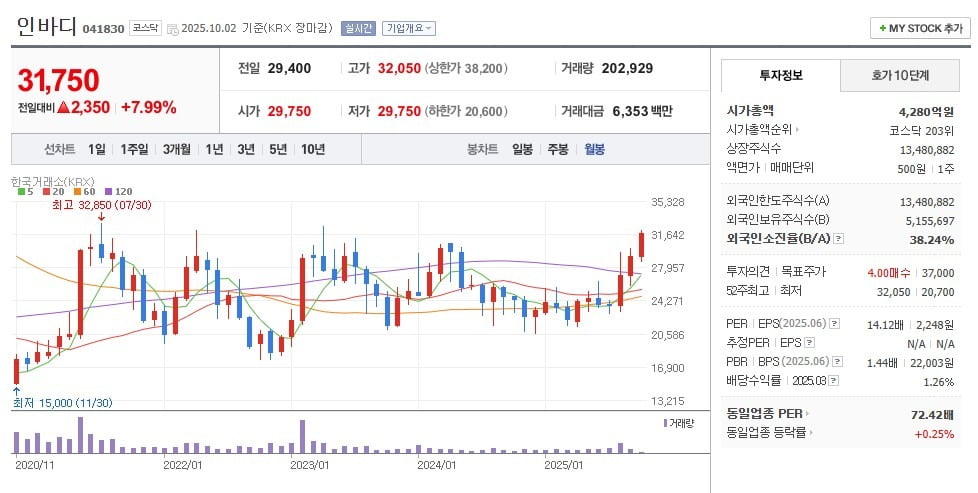Add stock via MY STOCK 추가 button
This screenshot has height=493, width=978.
click(919, 28)
